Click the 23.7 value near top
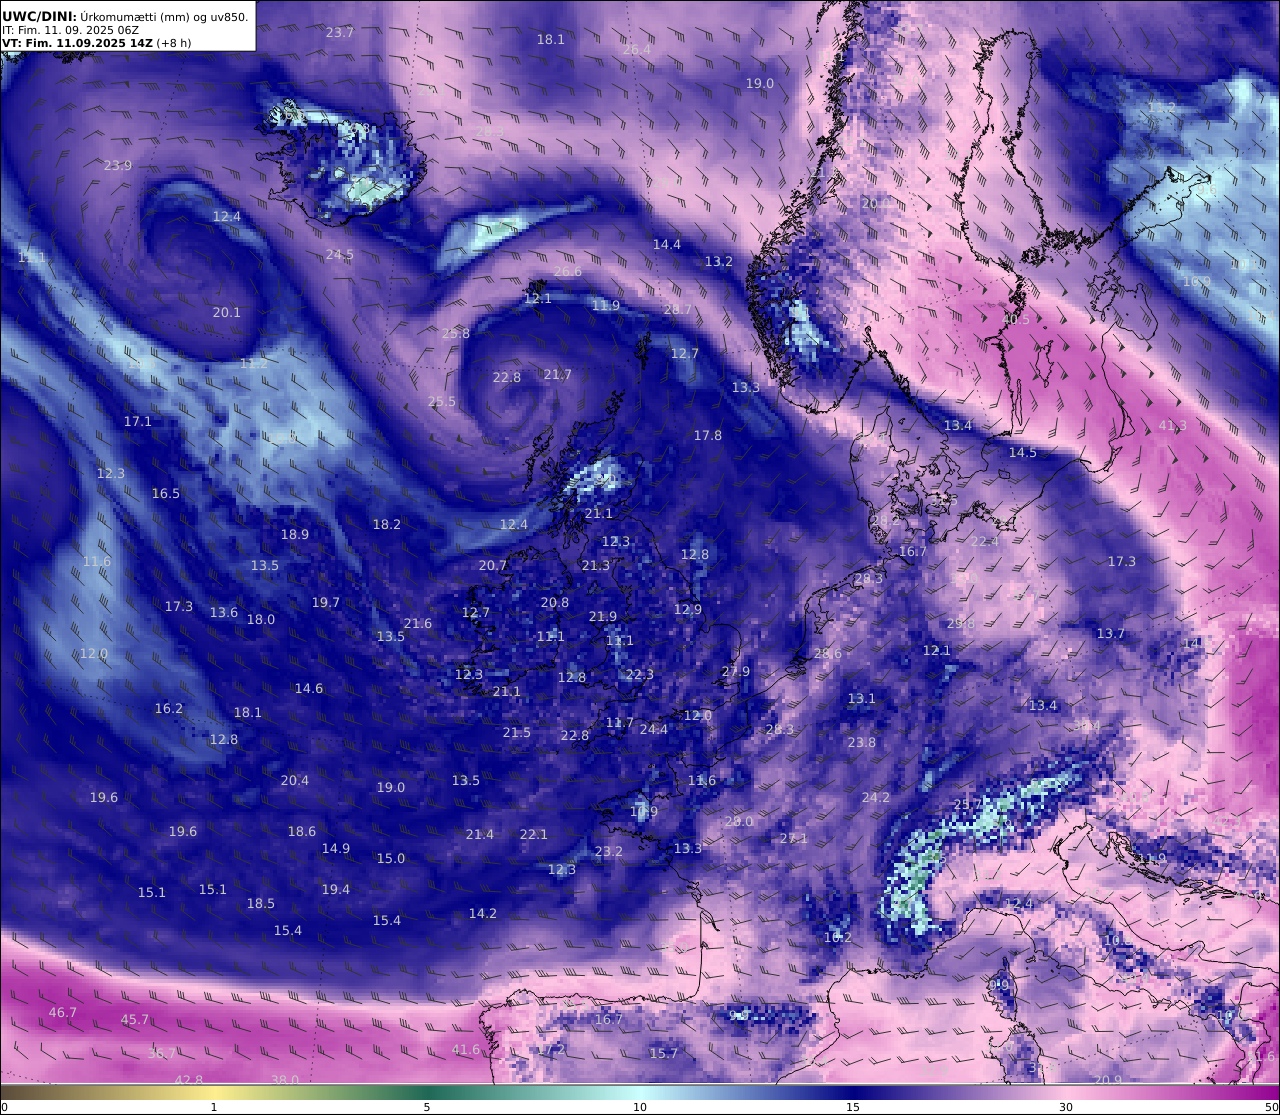This screenshot has width=1280, height=1115. pos(340,32)
